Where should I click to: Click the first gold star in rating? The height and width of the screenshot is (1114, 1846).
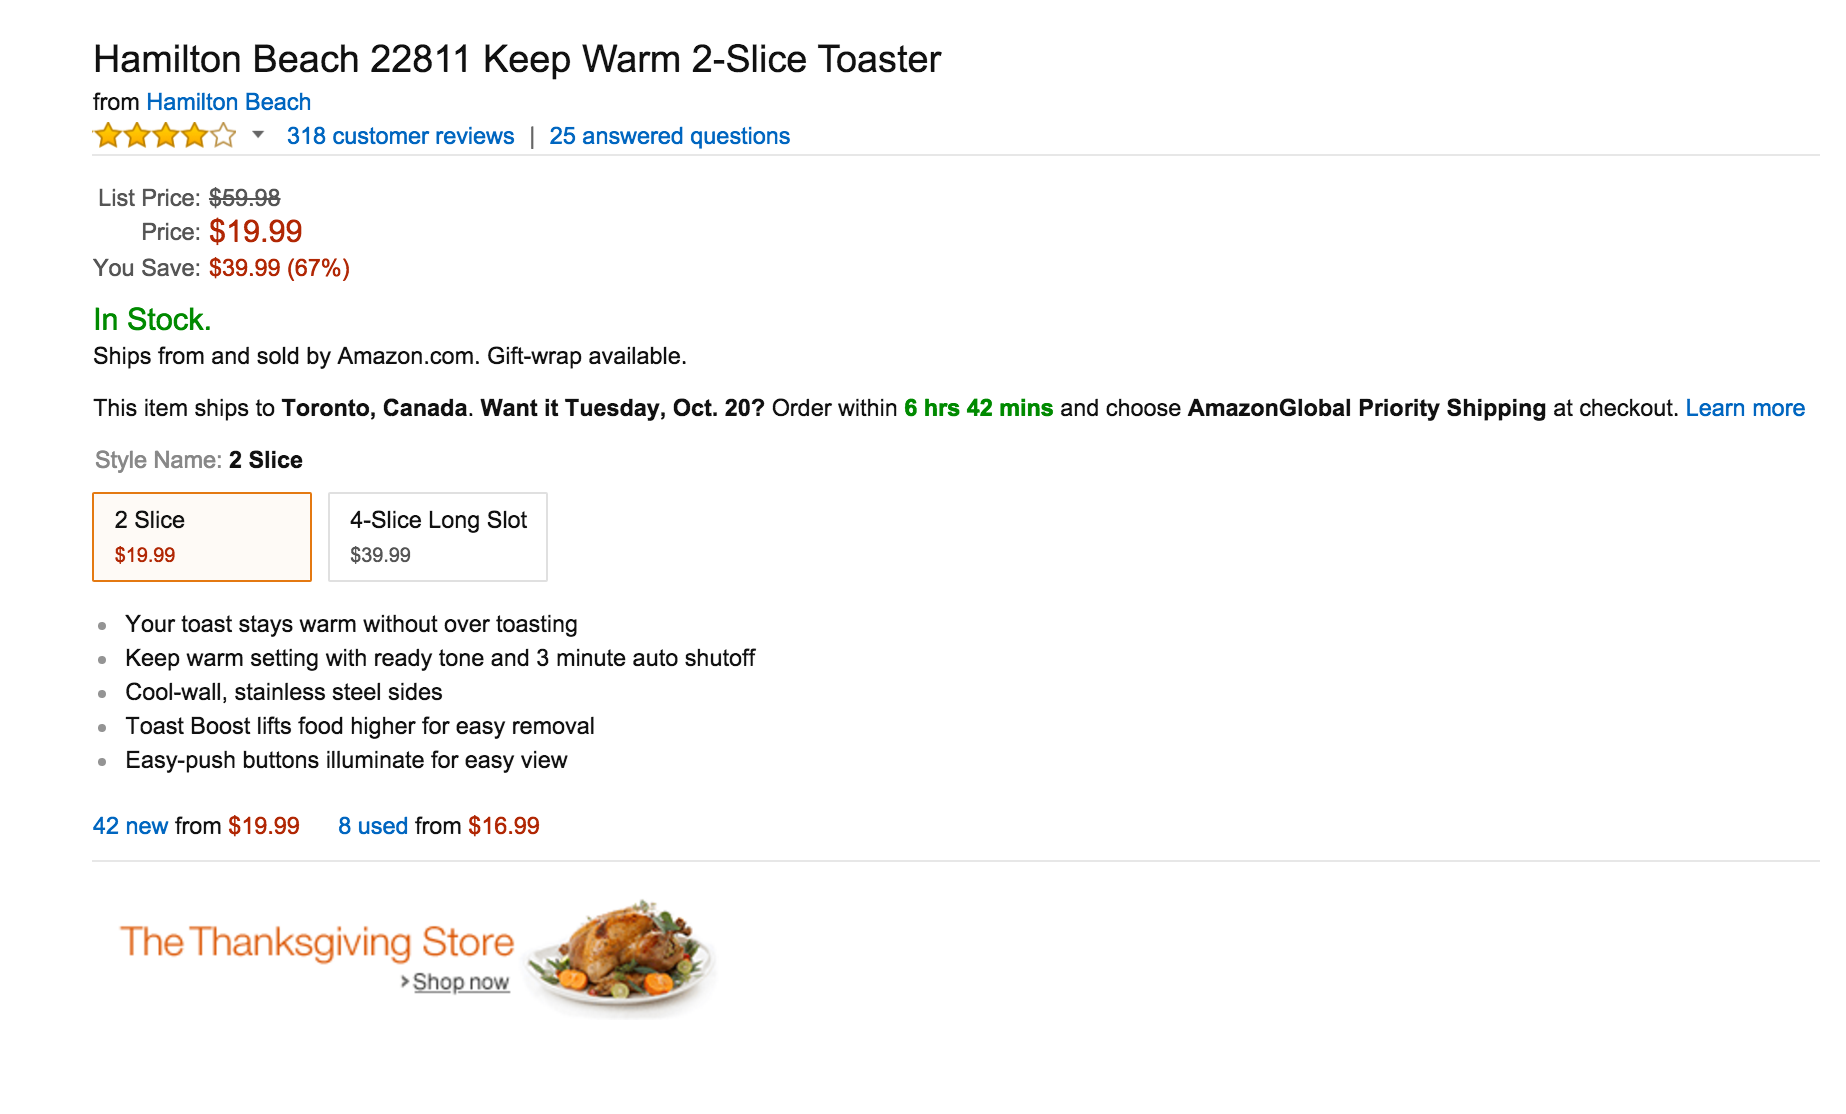point(107,136)
